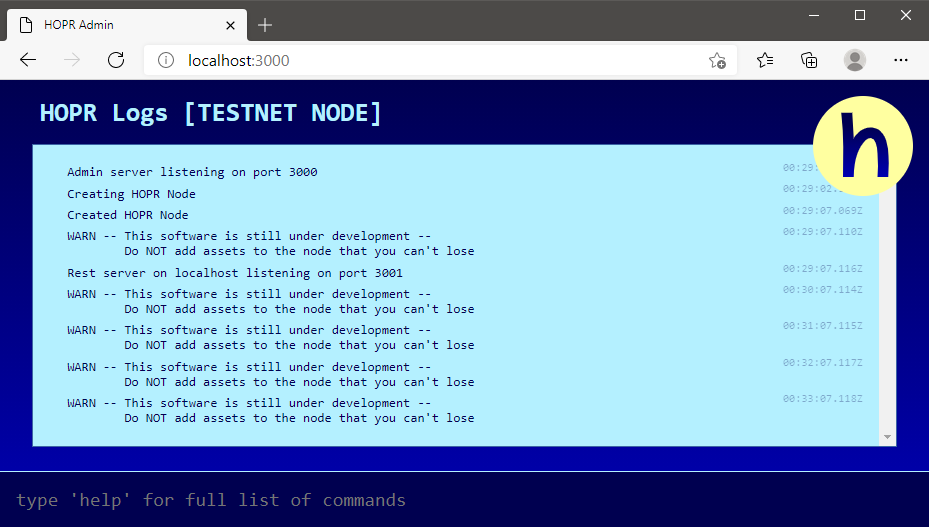Click the WARN entry timestamped 00:32:07.117Z

(271, 375)
